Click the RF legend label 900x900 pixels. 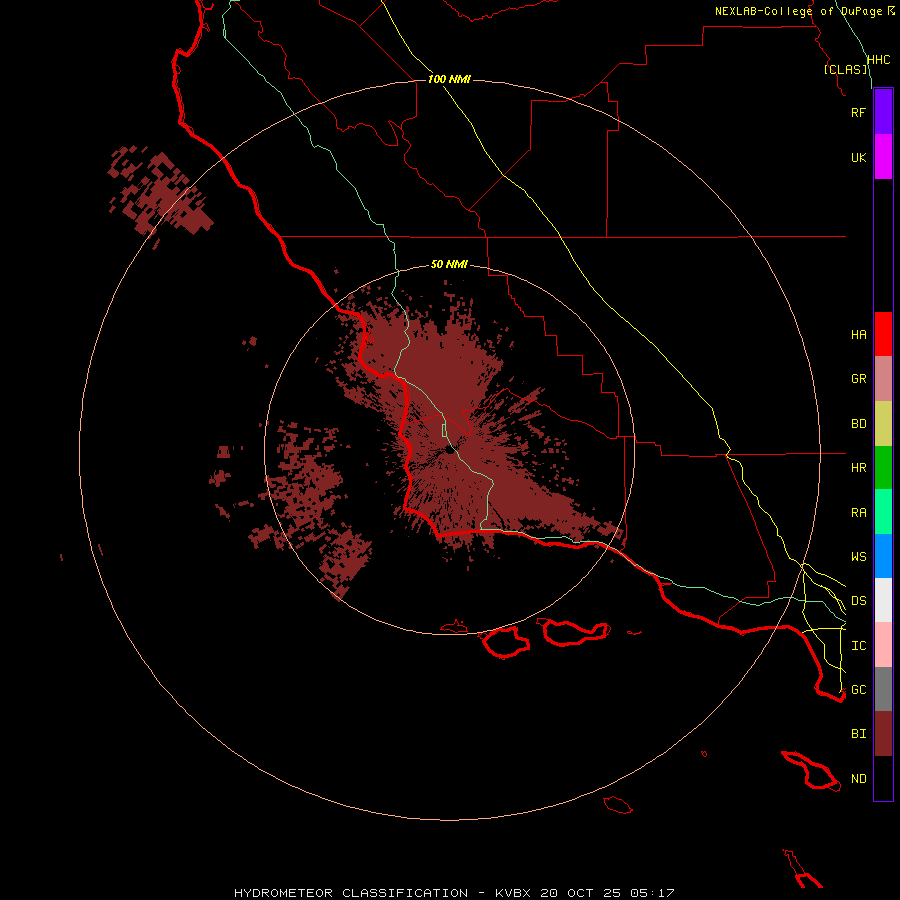858,112
